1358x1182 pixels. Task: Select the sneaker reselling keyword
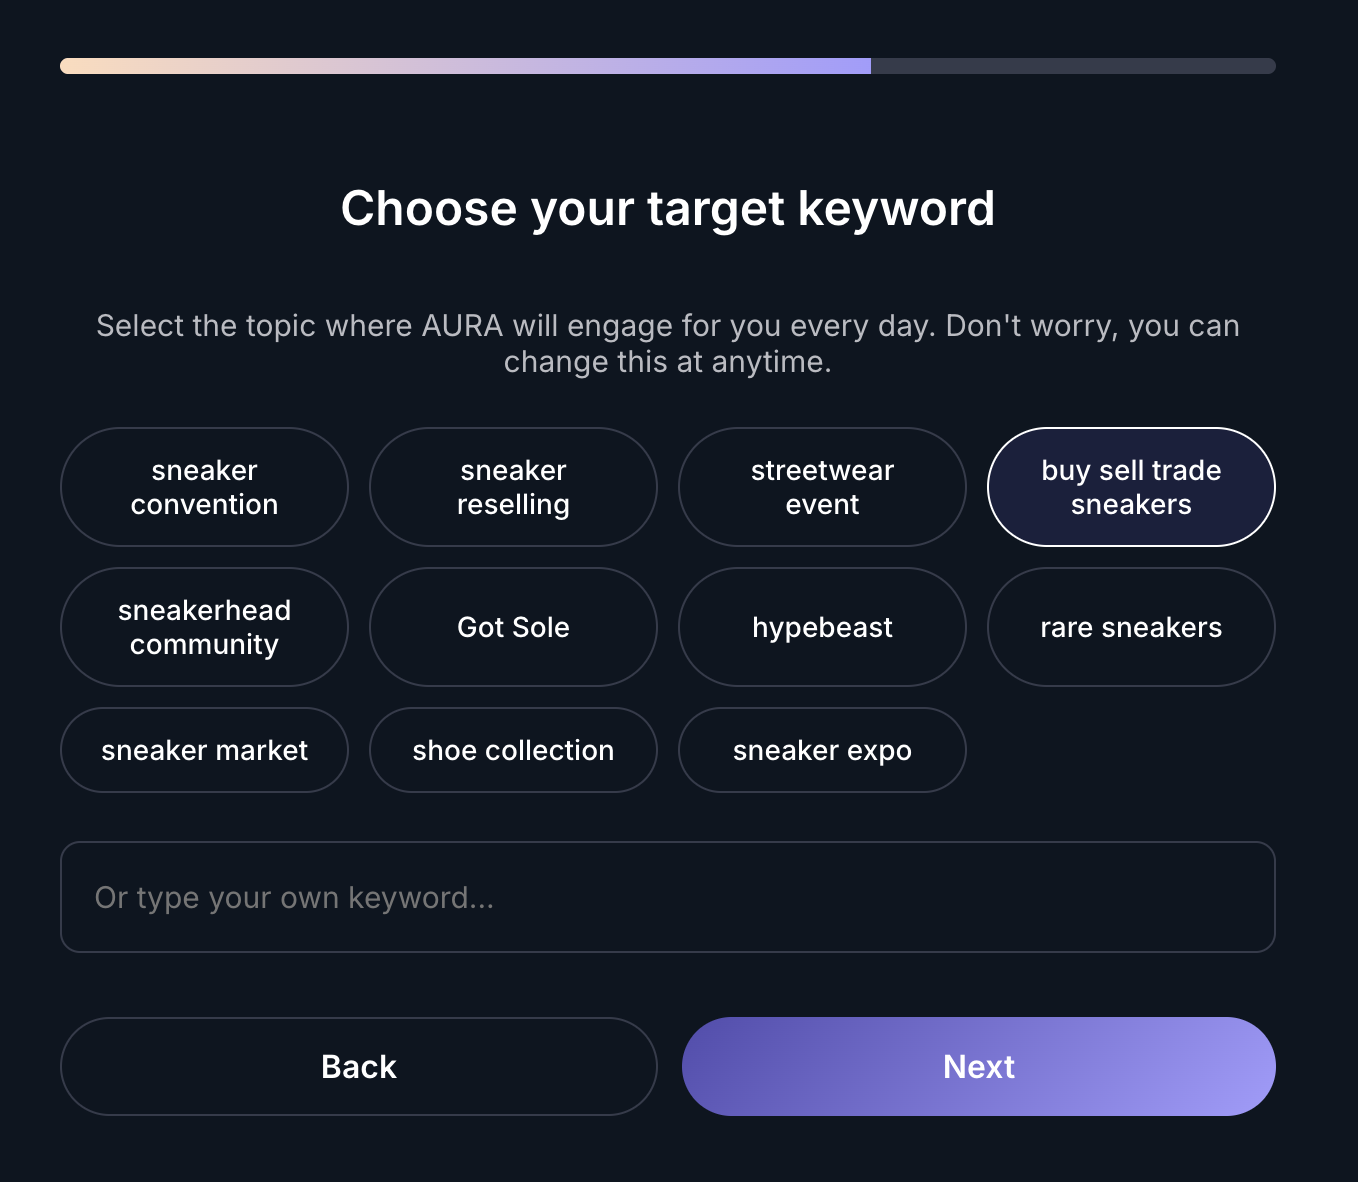coord(513,487)
